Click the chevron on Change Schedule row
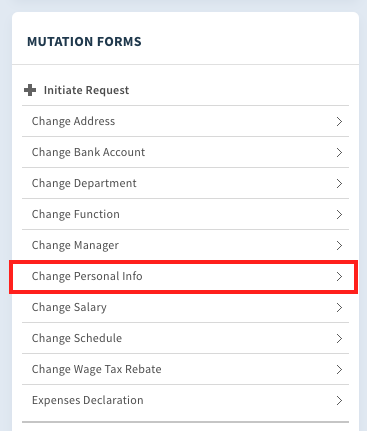The height and width of the screenshot is (431, 367). pos(339,338)
